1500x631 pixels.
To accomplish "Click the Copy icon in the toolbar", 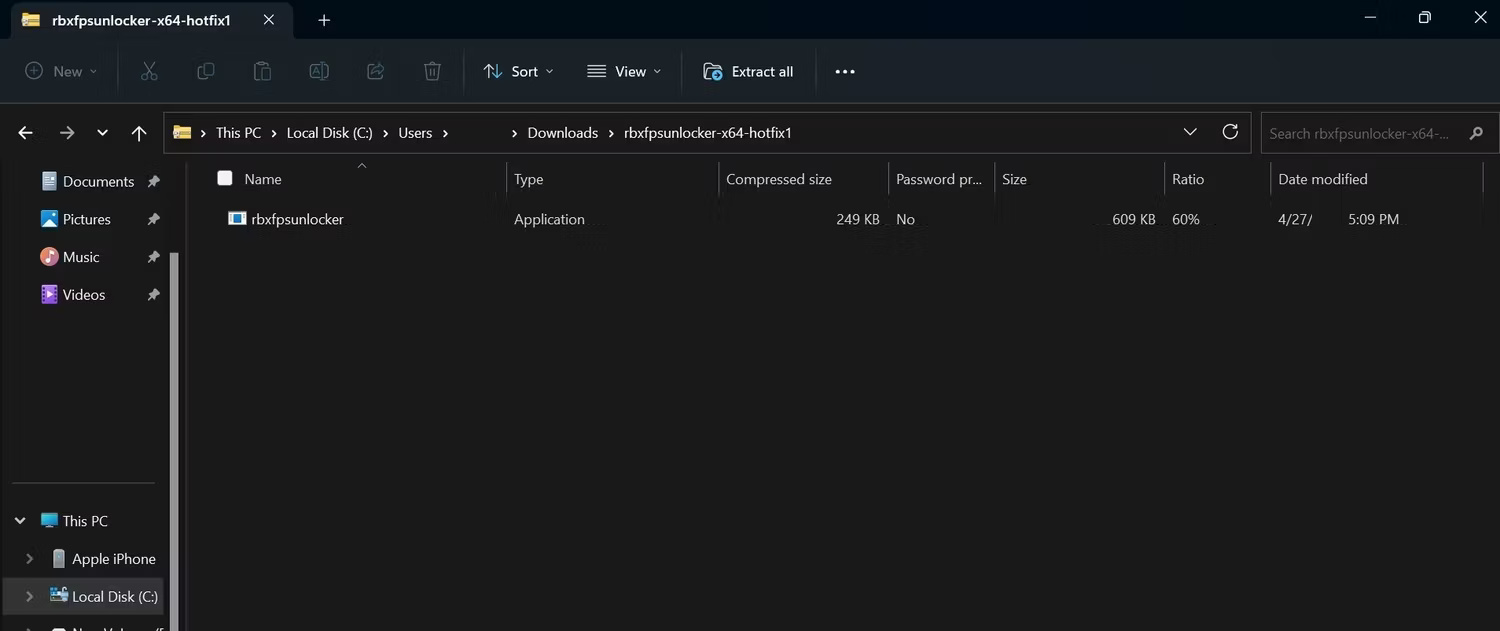I will click(x=205, y=71).
